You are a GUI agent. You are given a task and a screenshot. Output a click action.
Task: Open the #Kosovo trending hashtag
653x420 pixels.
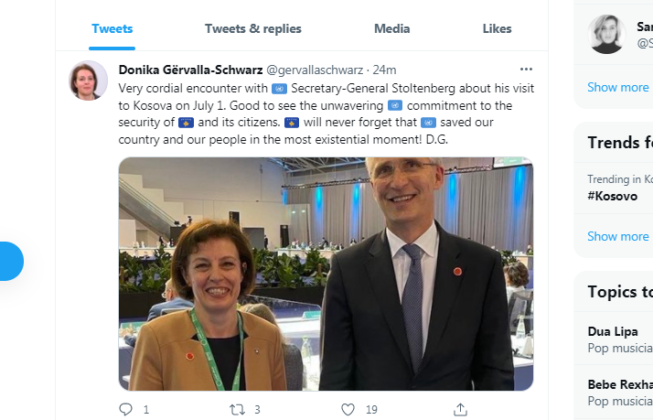coord(612,196)
